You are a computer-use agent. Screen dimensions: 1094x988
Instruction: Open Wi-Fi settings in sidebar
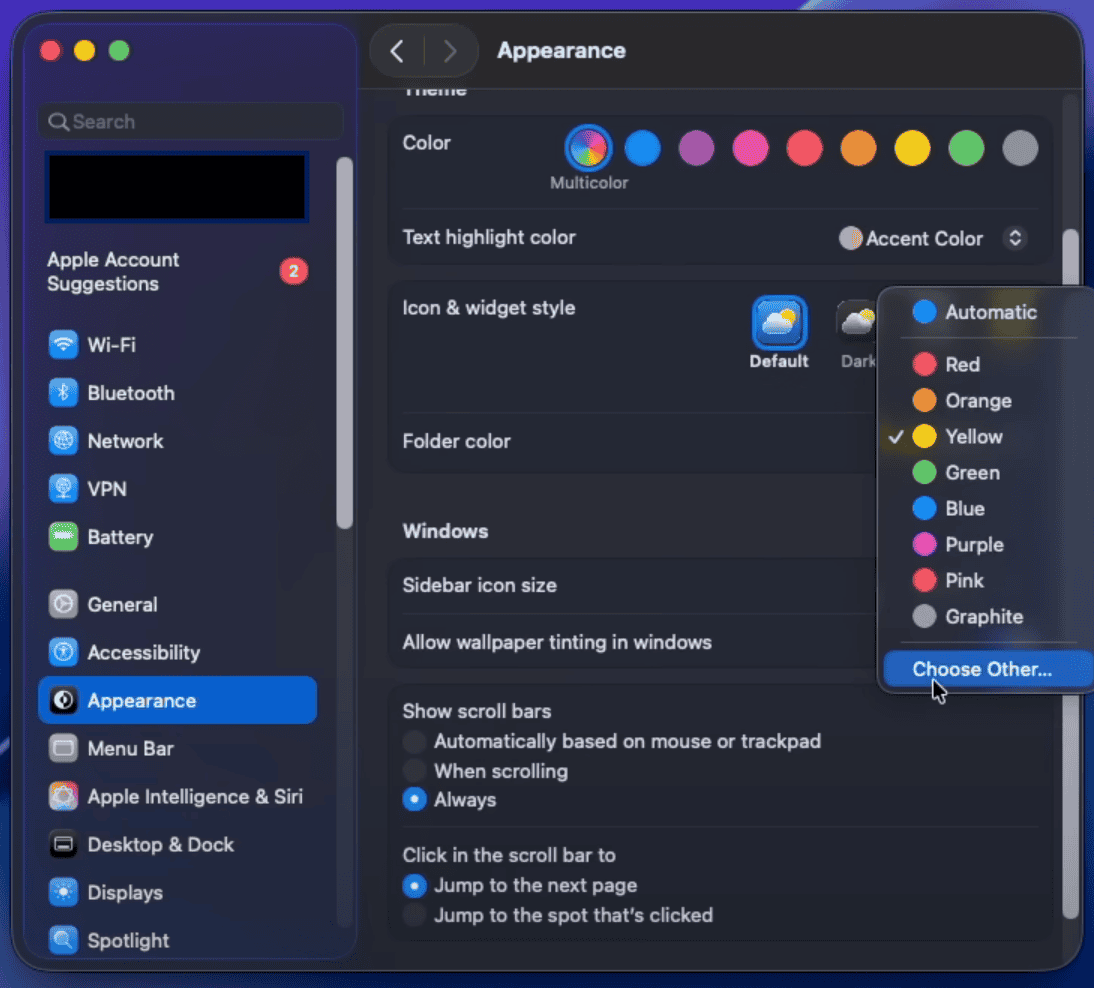(177, 345)
